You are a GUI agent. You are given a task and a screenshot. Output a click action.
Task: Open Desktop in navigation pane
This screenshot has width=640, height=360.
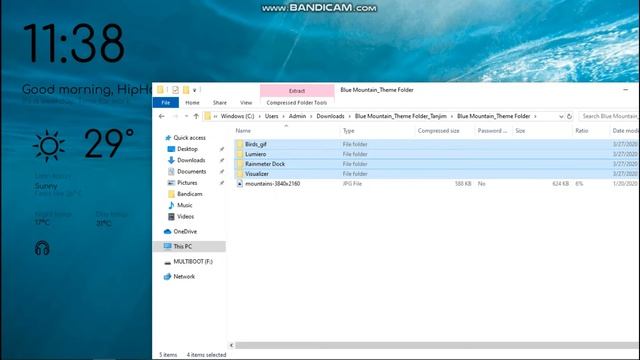(187, 149)
